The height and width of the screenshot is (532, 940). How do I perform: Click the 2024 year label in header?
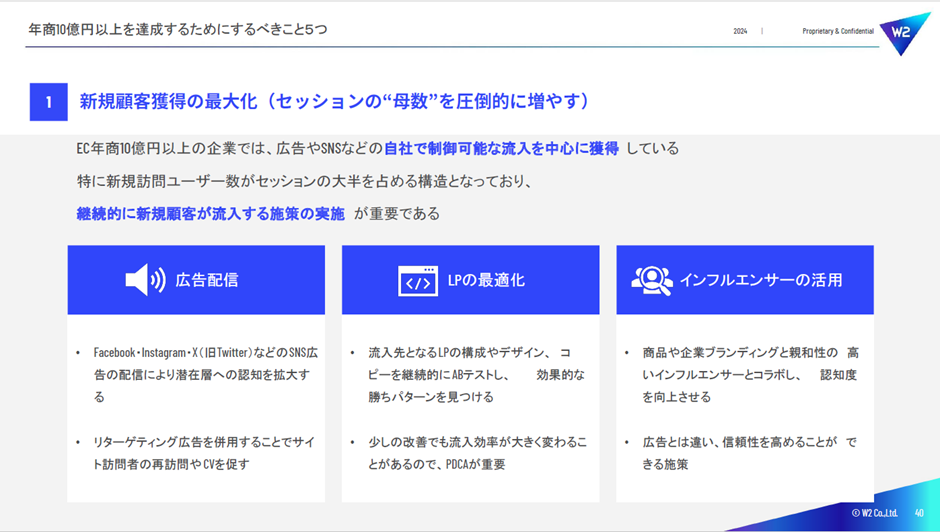coord(740,31)
